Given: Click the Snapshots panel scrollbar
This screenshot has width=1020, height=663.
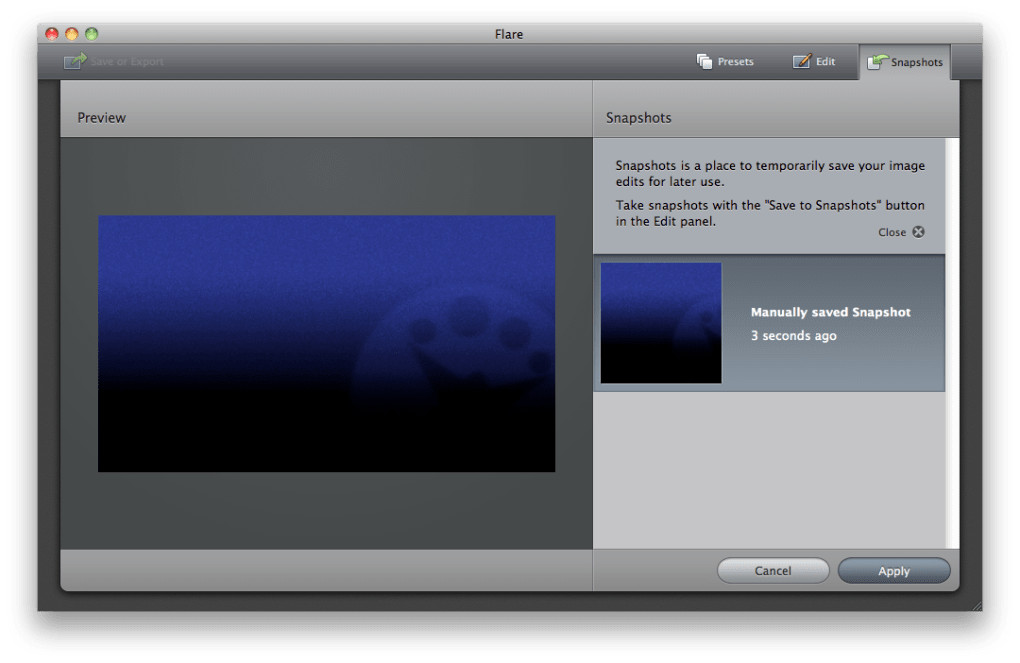Looking at the screenshot, I should [952, 343].
